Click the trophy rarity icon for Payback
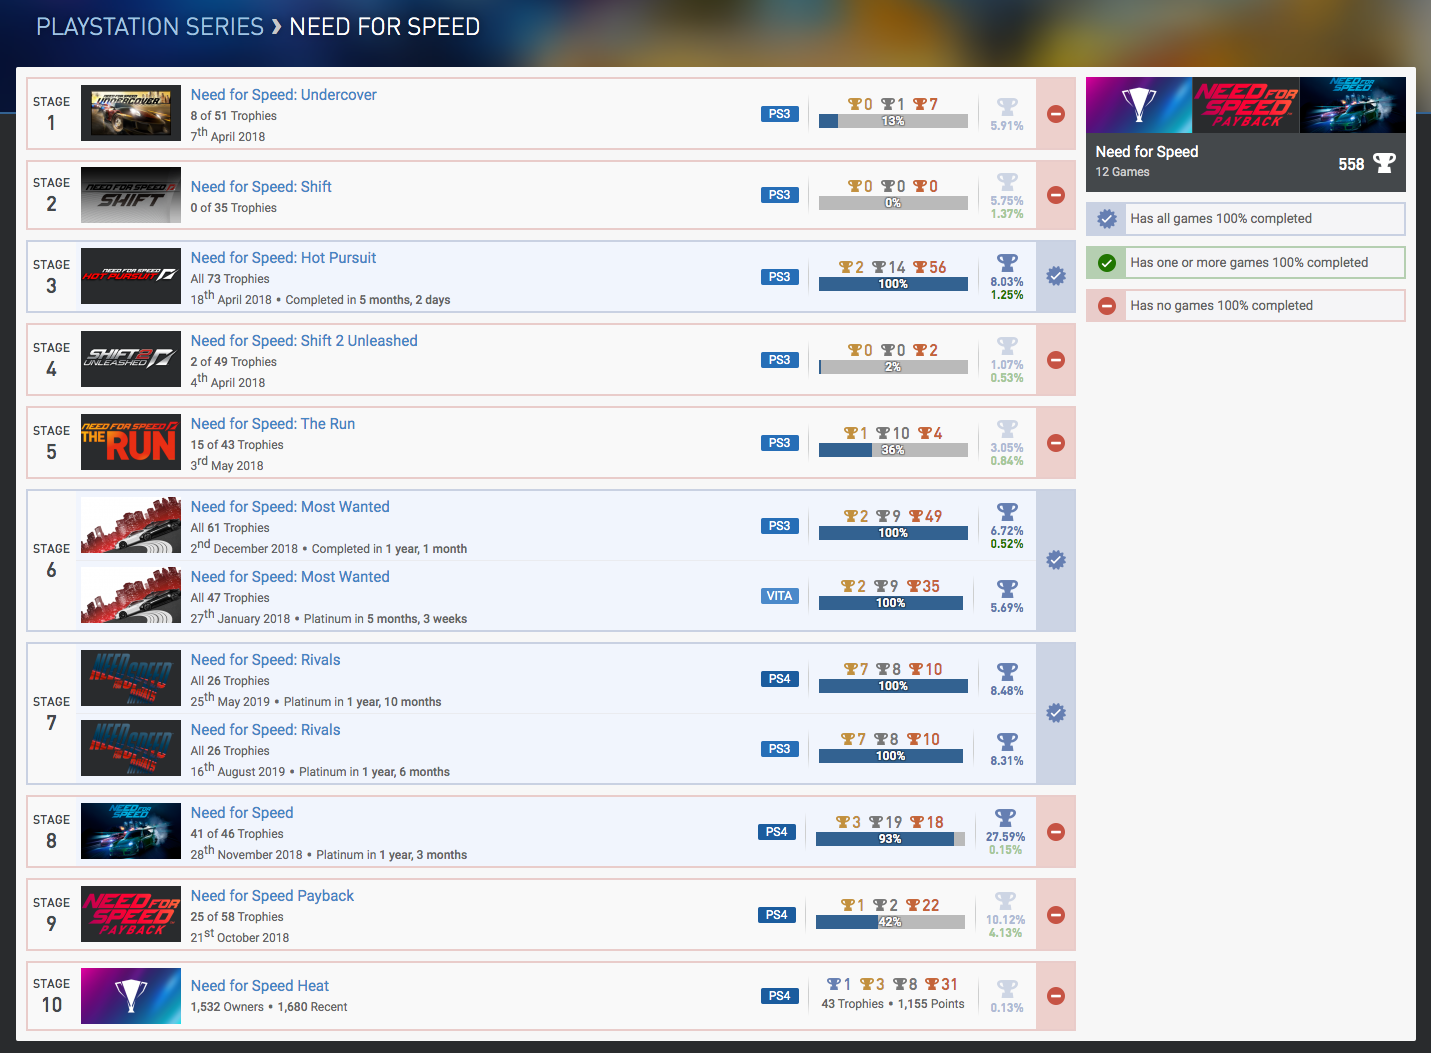The width and height of the screenshot is (1431, 1053). click(x=1006, y=901)
